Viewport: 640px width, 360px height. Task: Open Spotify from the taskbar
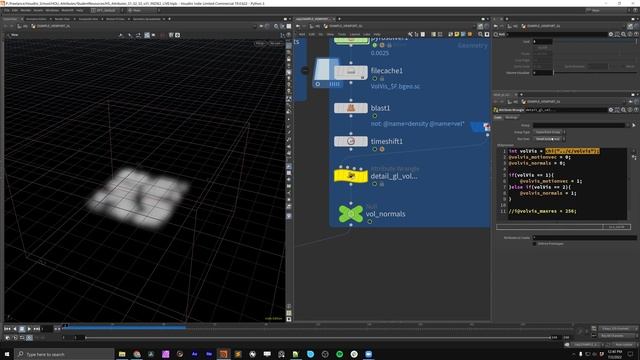point(340,354)
